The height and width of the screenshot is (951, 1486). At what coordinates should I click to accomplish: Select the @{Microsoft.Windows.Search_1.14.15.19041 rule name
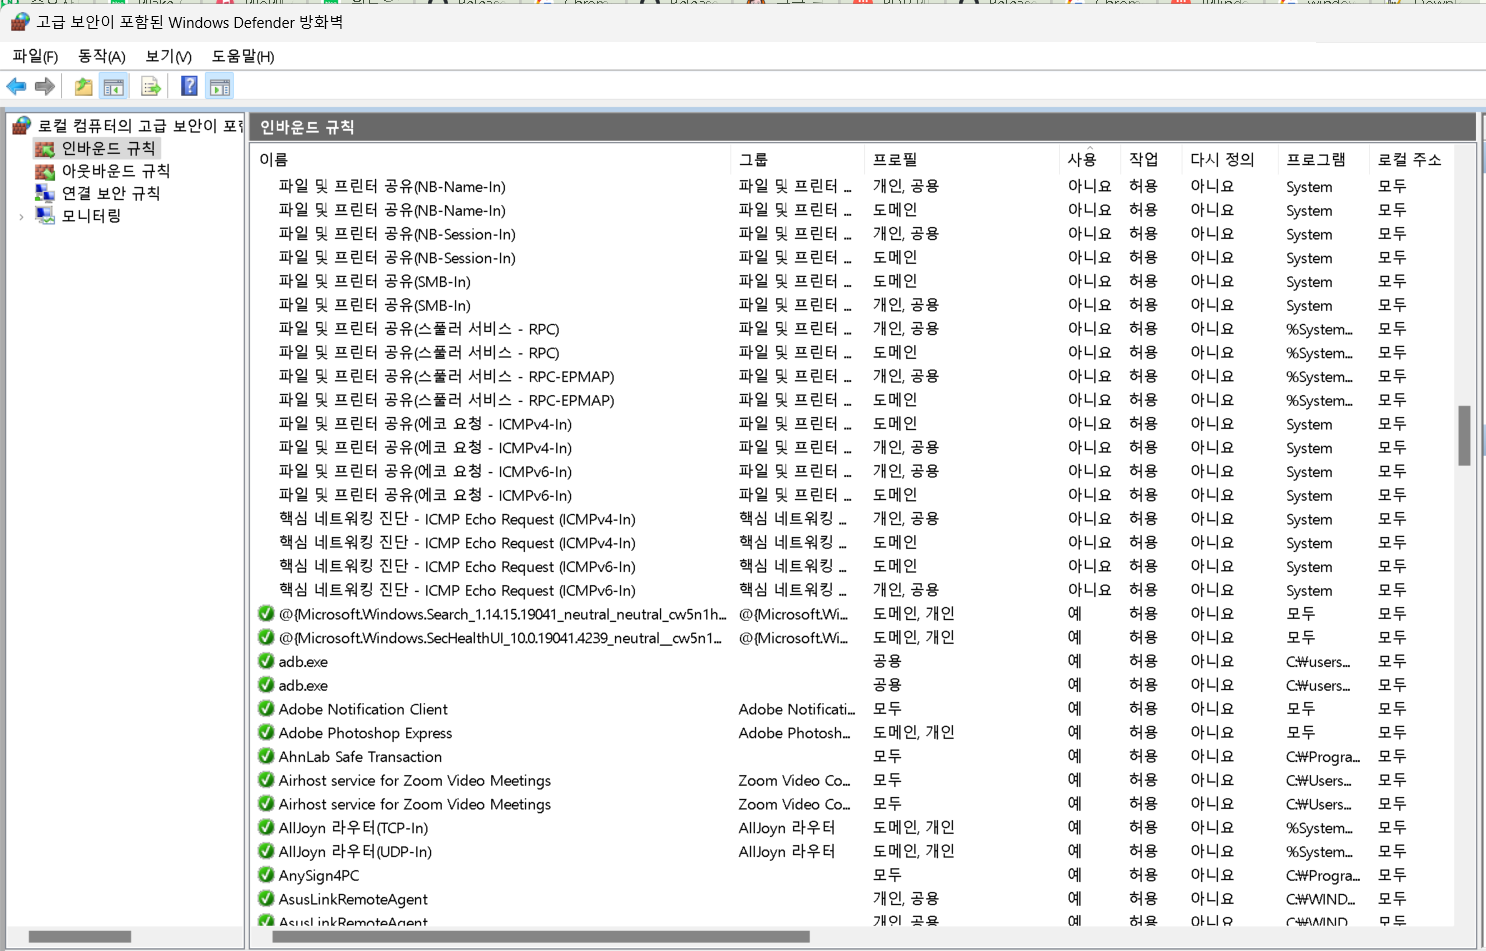coord(502,614)
